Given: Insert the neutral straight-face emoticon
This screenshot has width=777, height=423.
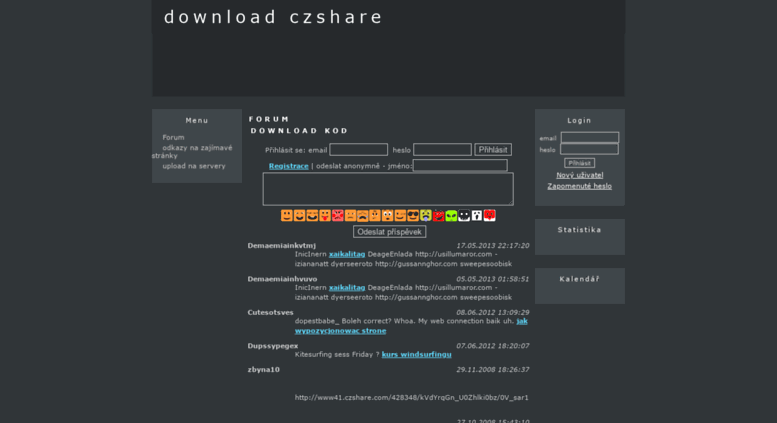Looking at the screenshot, I should click(x=350, y=215).
